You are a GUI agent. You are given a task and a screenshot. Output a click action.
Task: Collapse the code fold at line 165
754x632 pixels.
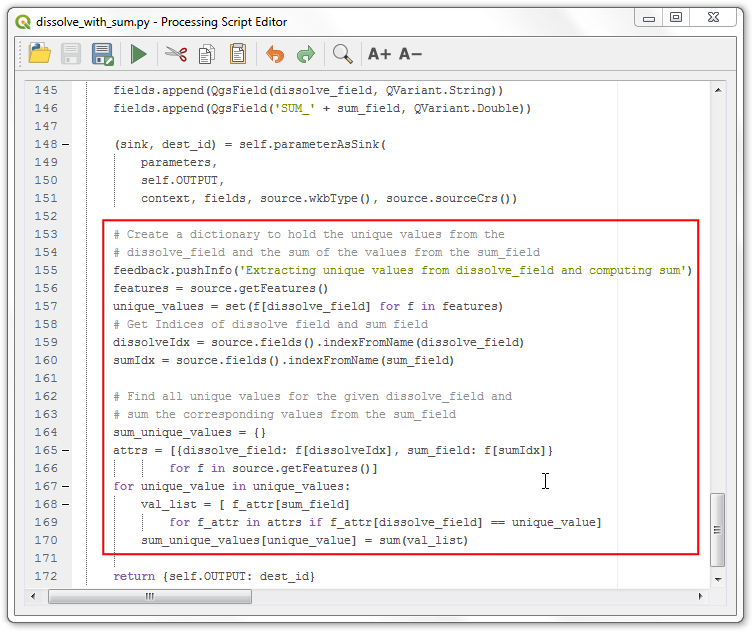click(x=66, y=450)
